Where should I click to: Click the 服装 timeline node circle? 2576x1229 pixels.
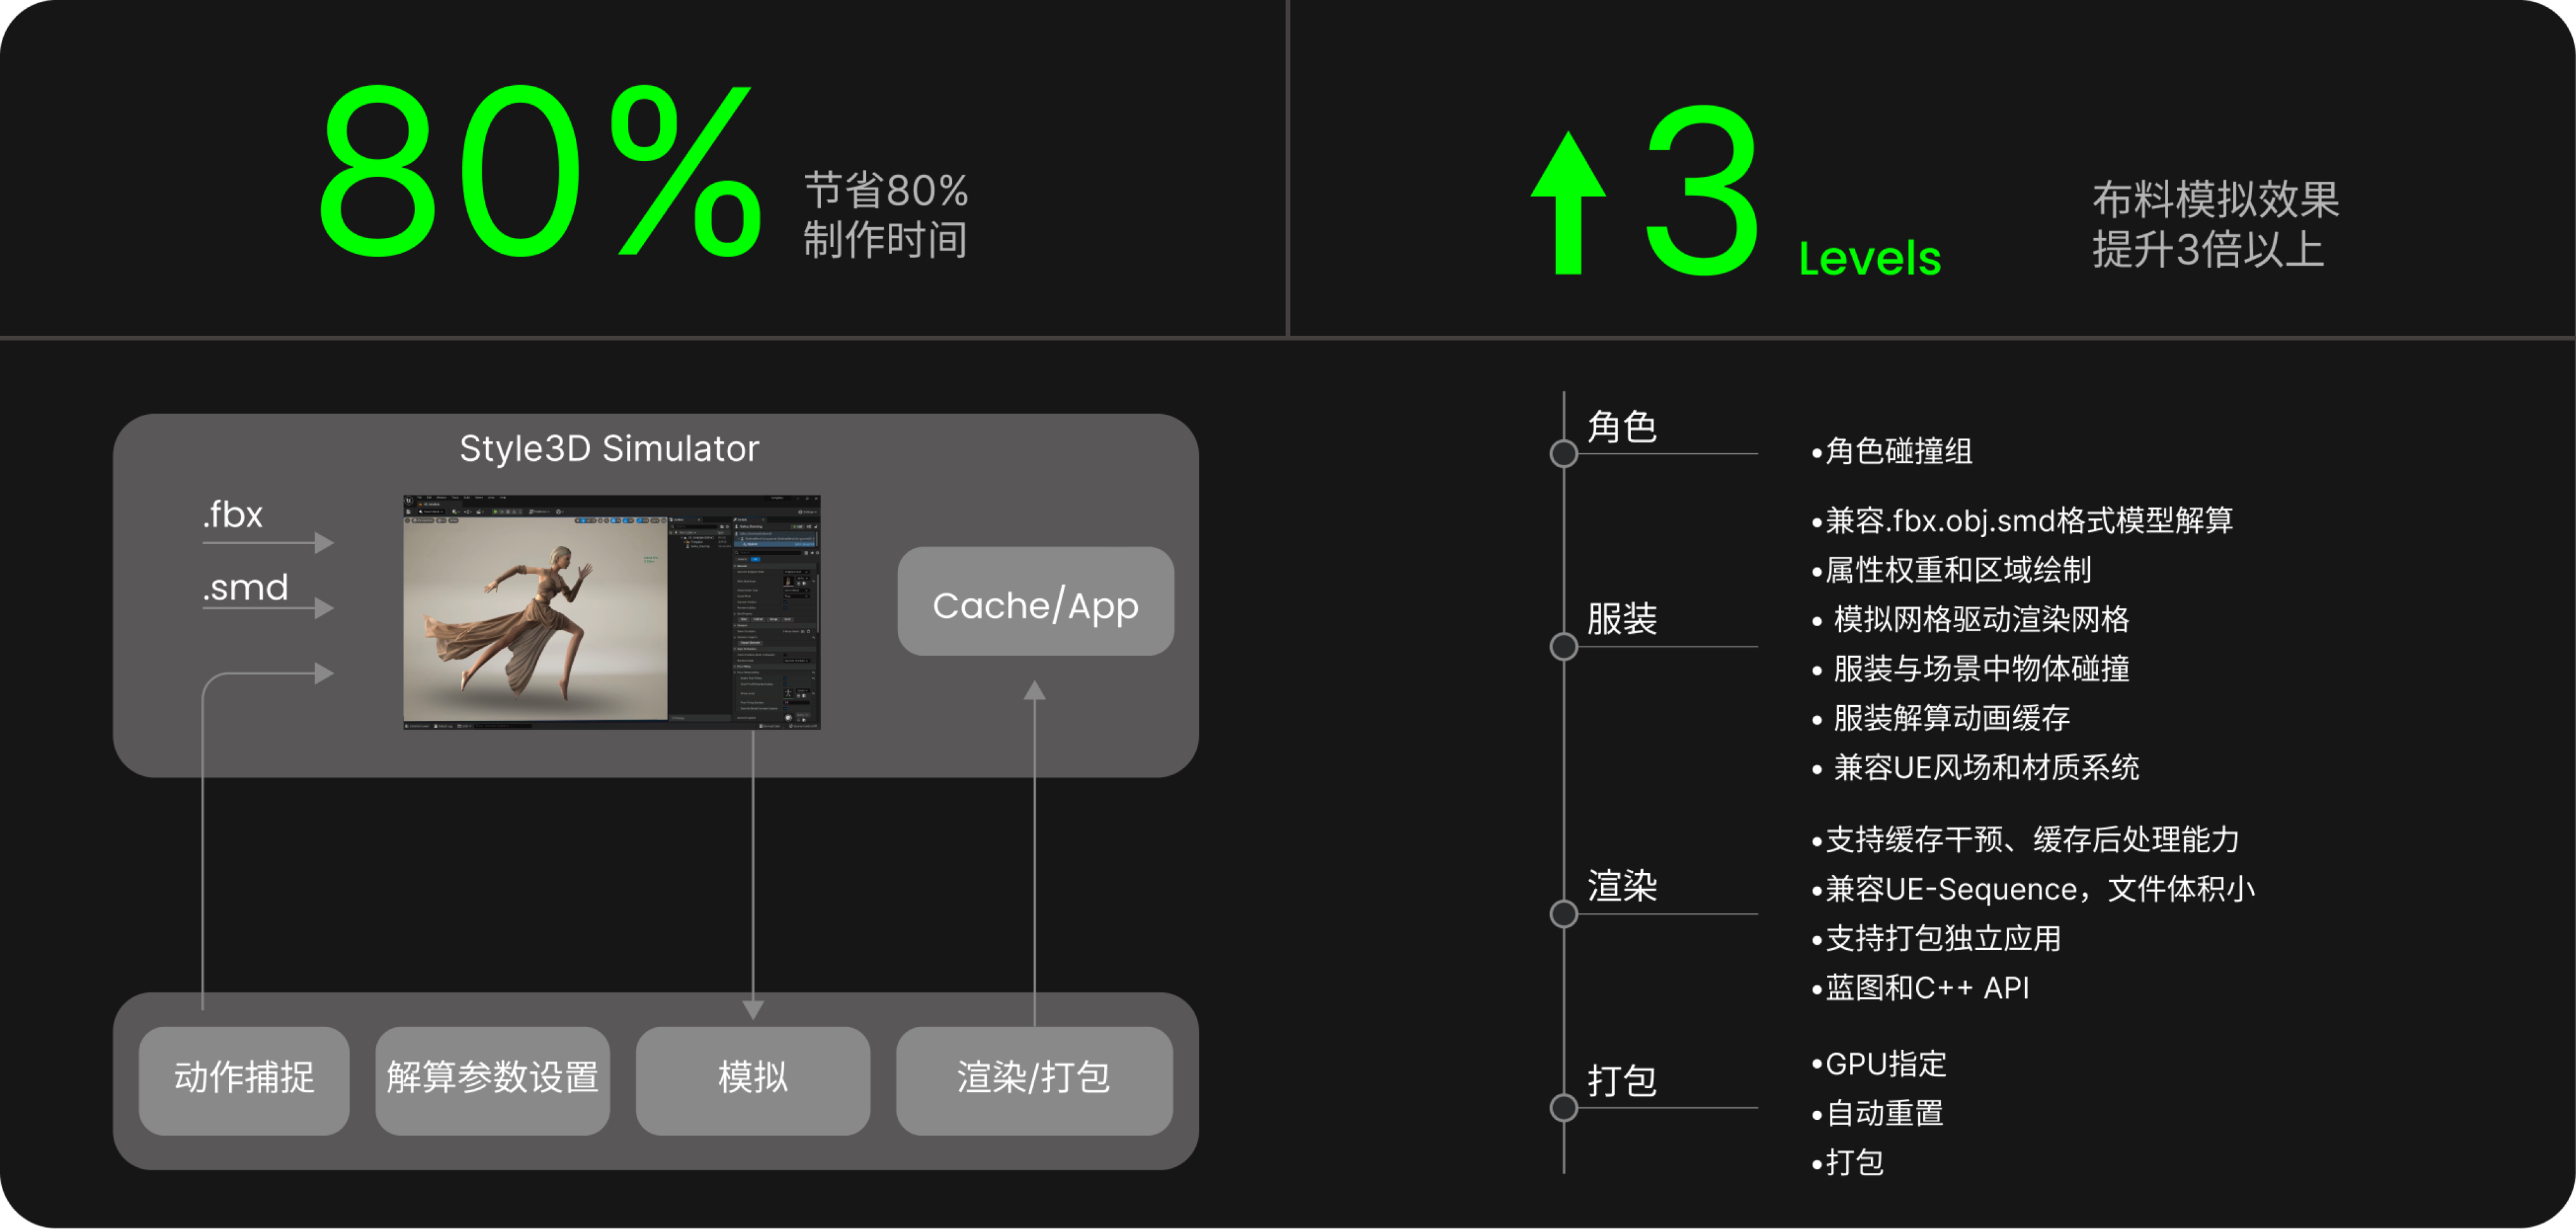coord(1564,647)
